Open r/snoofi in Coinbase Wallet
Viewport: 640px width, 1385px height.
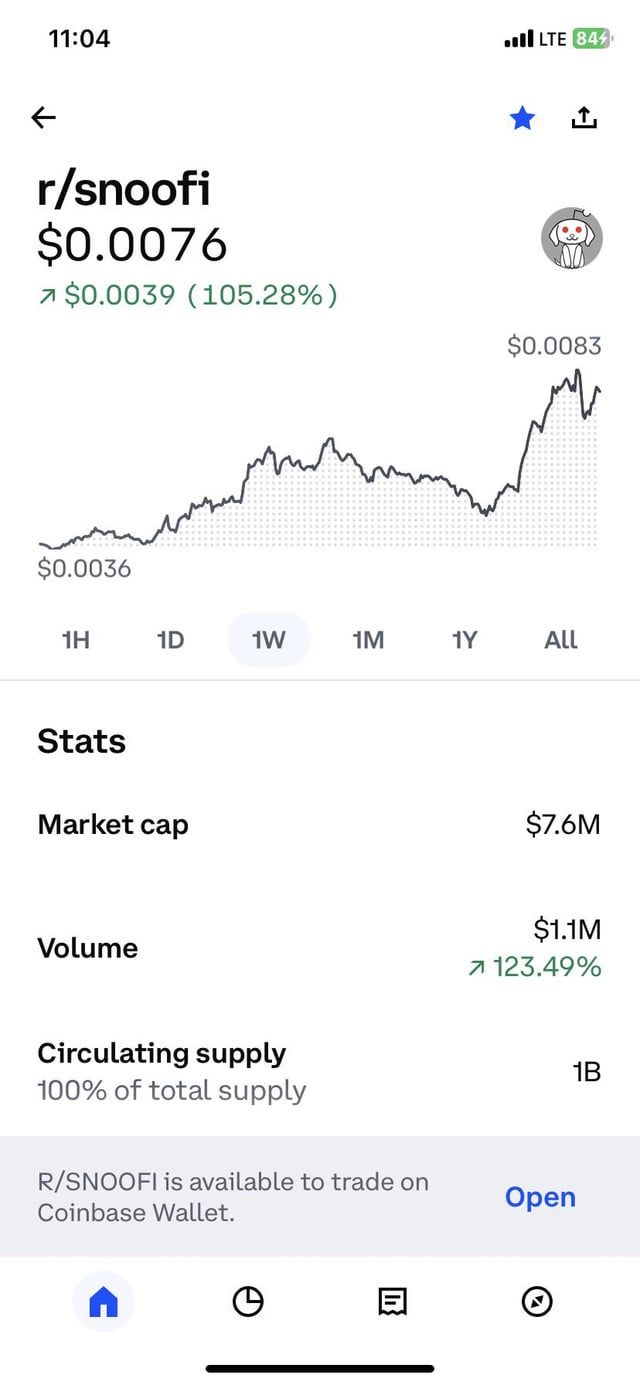[540, 1197]
